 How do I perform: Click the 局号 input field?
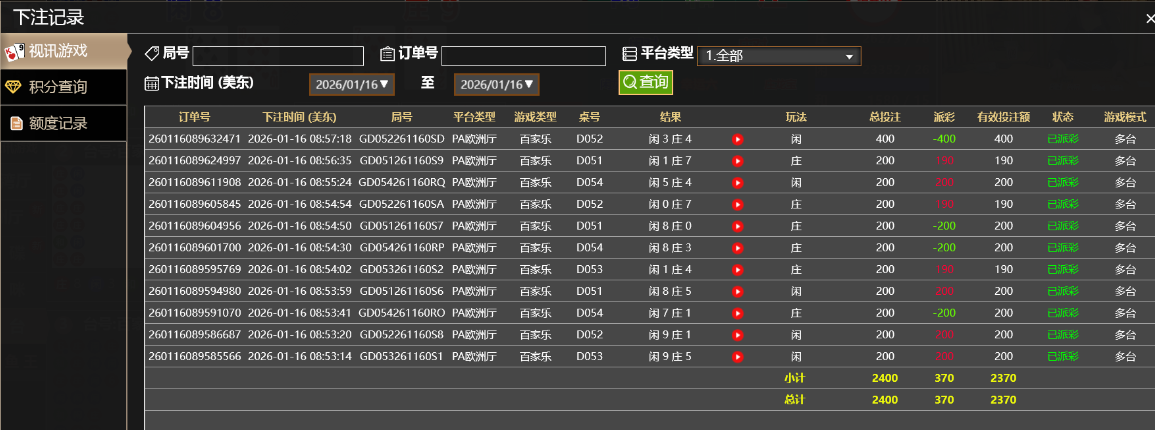(278, 56)
